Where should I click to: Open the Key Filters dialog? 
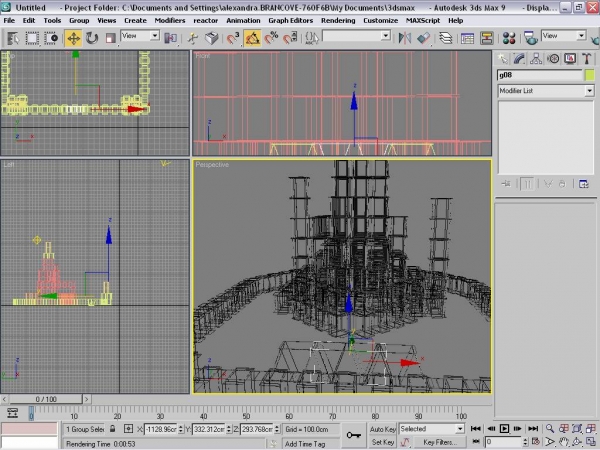(440, 442)
